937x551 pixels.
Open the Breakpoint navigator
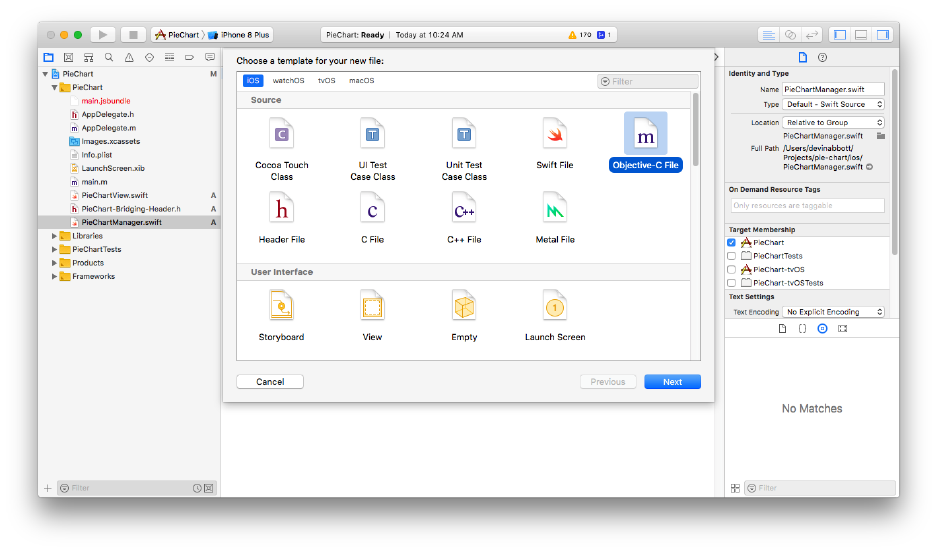click(189, 57)
